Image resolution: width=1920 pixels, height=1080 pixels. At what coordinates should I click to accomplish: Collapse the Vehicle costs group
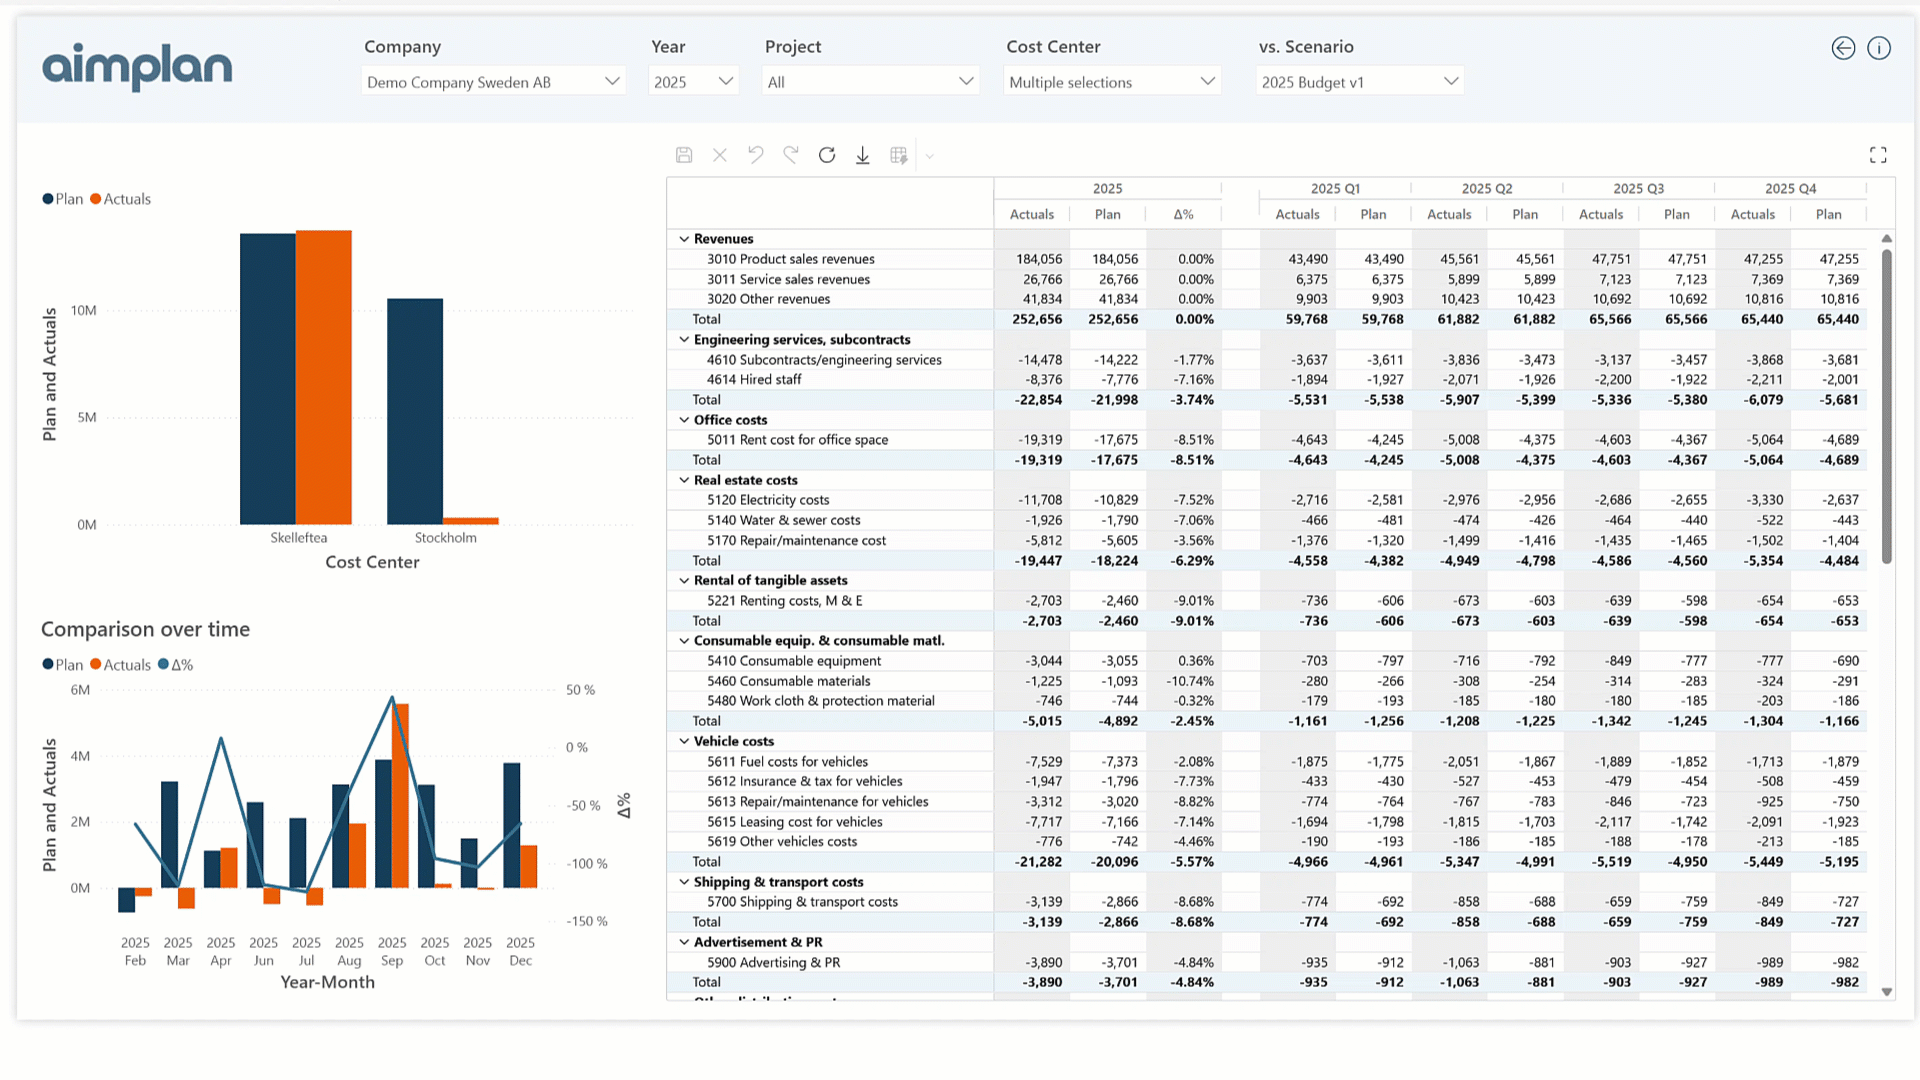(x=684, y=741)
